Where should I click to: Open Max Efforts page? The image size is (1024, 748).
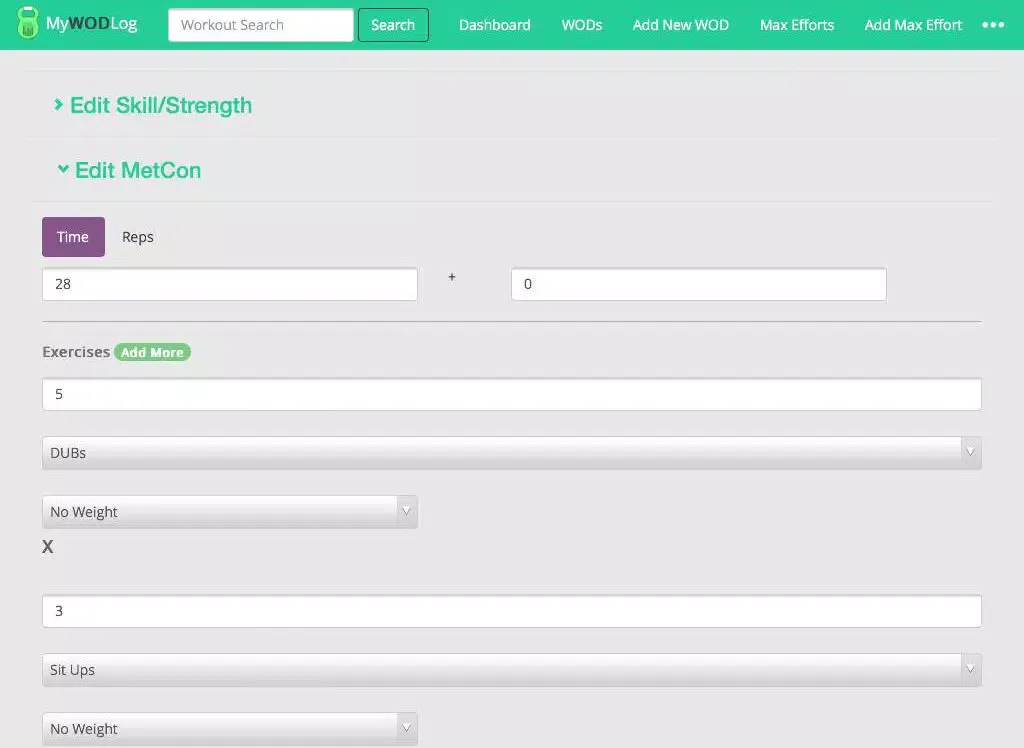pos(797,25)
